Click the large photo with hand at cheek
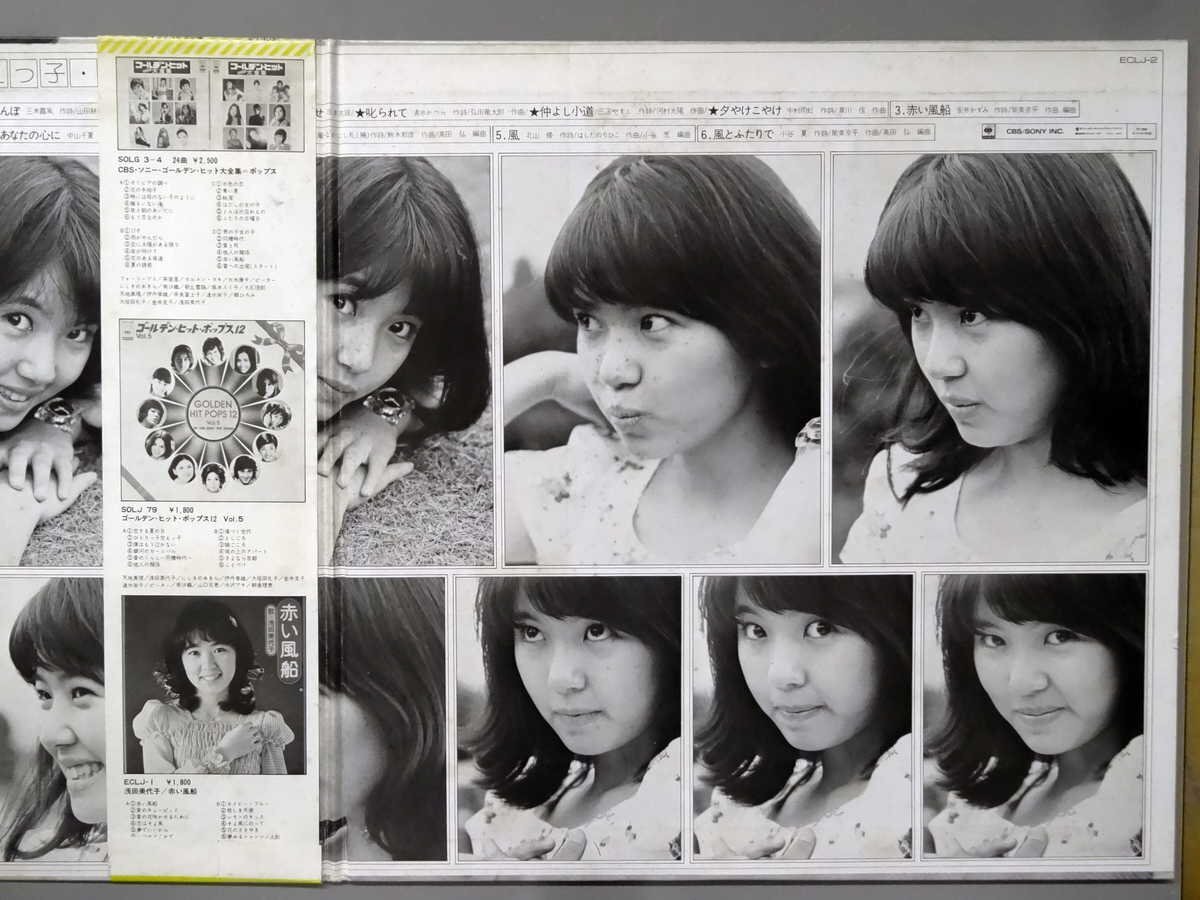 pyautogui.click(x=662, y=360)
